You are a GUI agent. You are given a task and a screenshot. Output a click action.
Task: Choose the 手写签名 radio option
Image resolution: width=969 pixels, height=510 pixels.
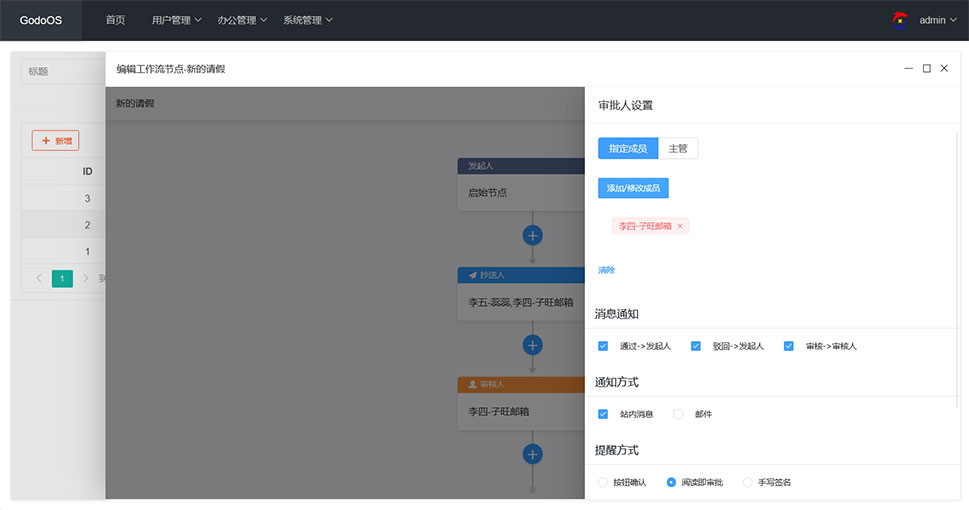[x=748, y=482]
